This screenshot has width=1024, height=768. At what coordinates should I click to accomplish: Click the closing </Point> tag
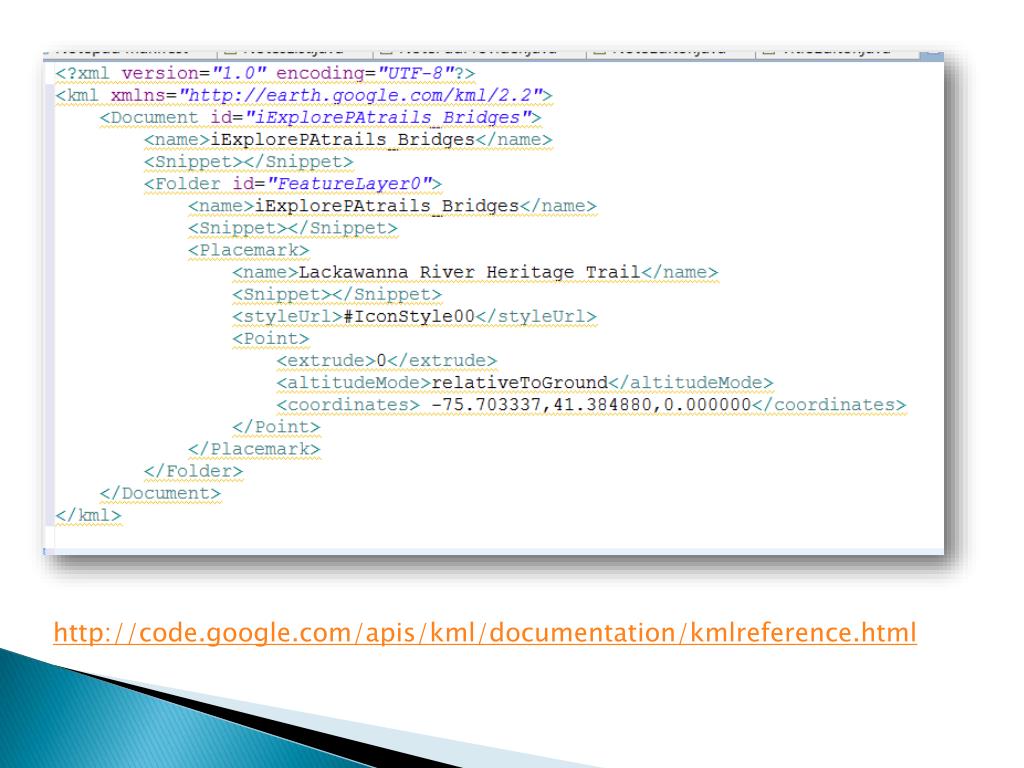[x=276, y=427]
